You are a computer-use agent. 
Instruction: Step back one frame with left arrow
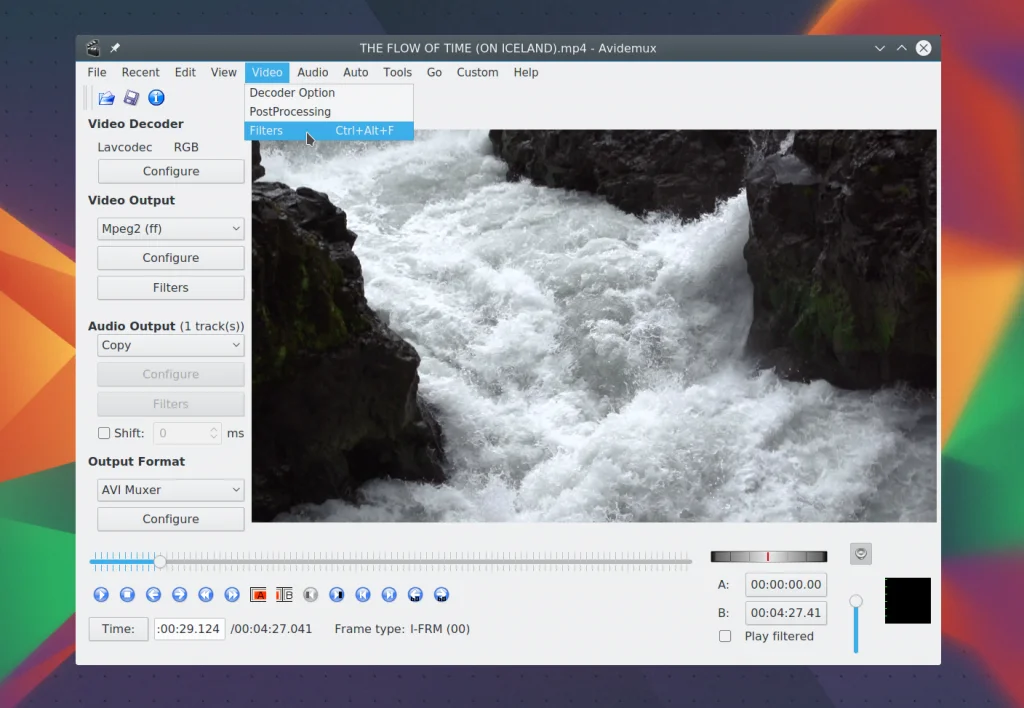pyautogui.click(x=153, y=595)
